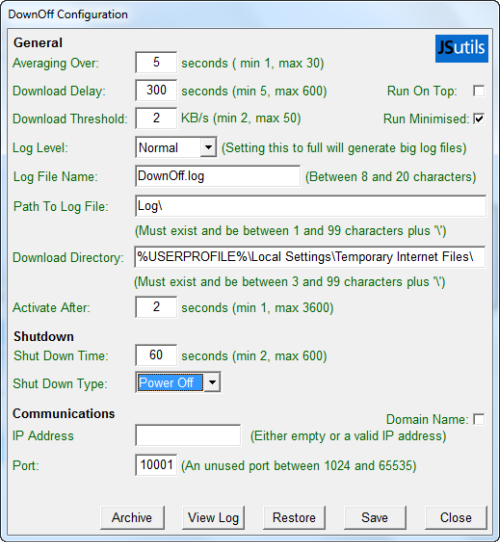
Task: Focus the Path To Log File field
Action: coord(310,206)
